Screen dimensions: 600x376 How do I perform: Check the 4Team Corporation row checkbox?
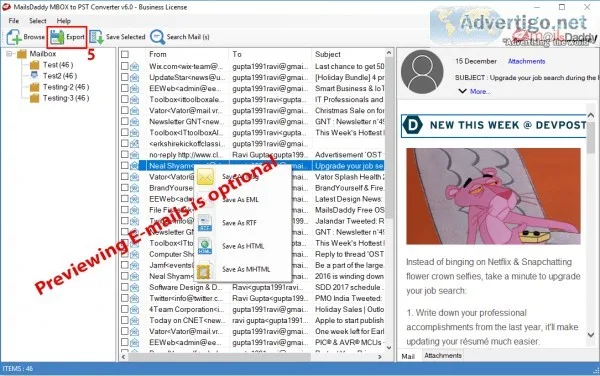(125, 309)
